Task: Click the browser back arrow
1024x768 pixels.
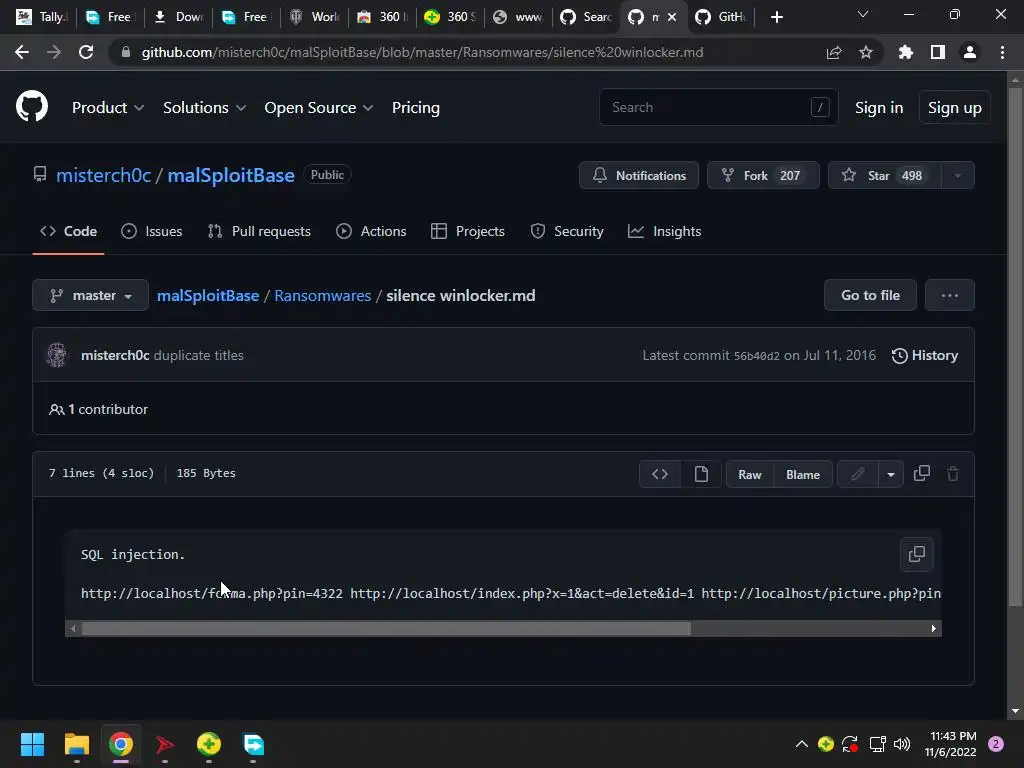Action: [22, 52]
